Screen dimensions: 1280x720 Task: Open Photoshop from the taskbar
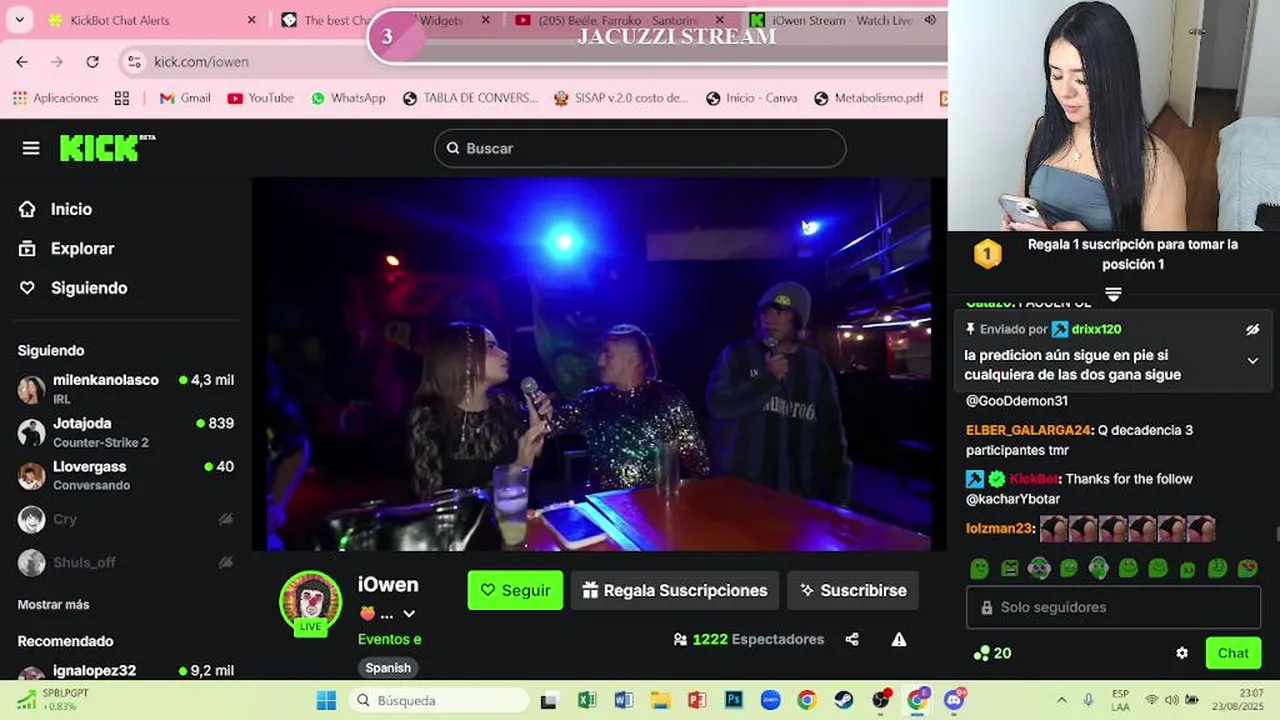tap(734, 700)
